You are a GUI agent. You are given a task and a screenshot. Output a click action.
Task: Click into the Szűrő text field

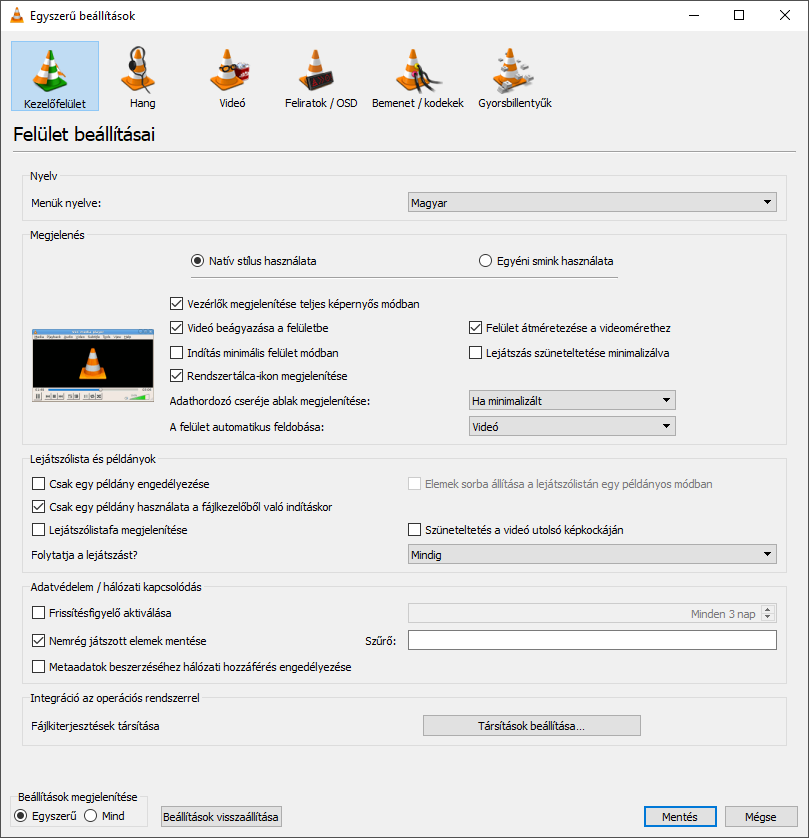(592, 640)
